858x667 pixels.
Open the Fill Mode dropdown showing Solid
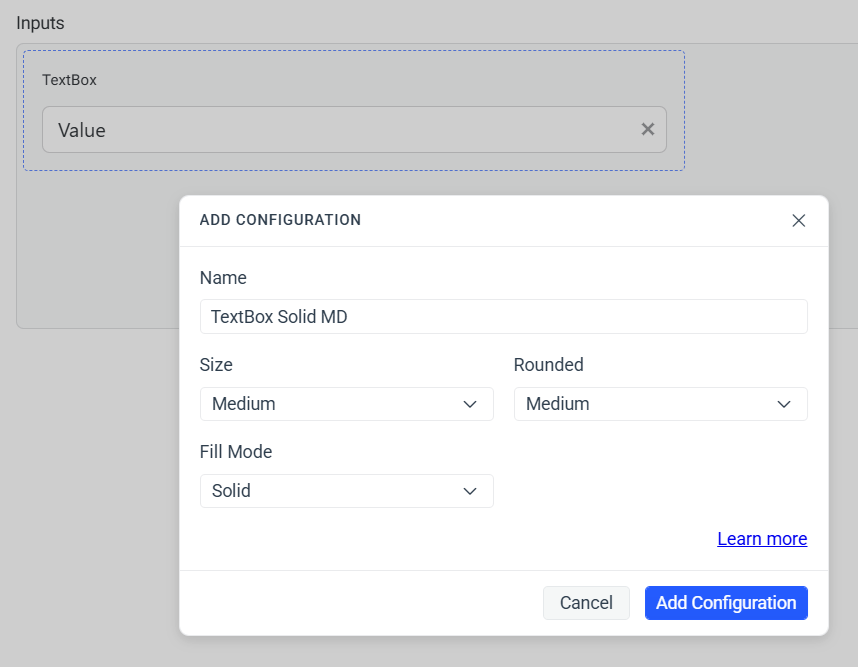coord(346,491)
